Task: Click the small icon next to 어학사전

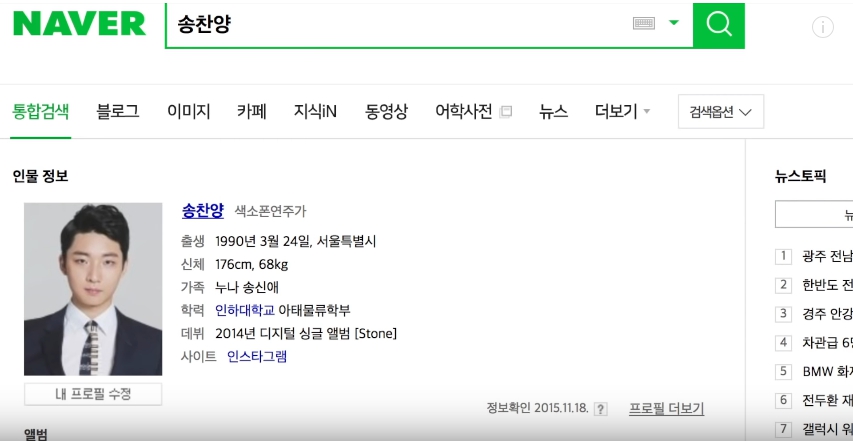Action: [506, 112]
